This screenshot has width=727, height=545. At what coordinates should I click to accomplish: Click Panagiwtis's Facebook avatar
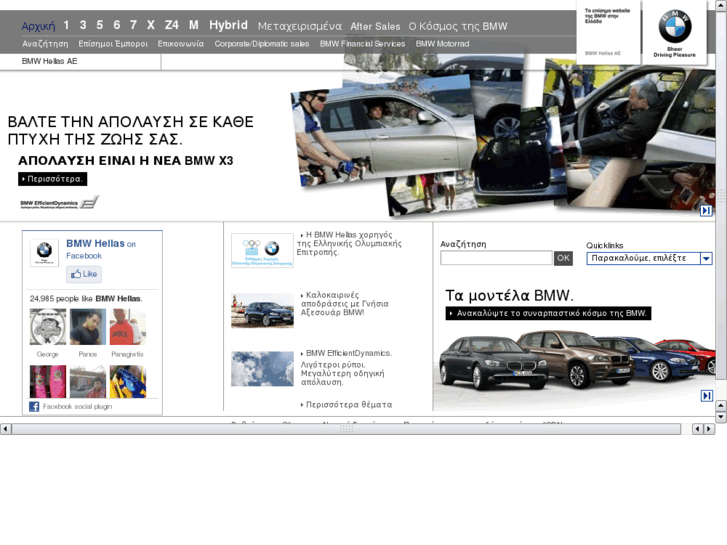point(128,327)
